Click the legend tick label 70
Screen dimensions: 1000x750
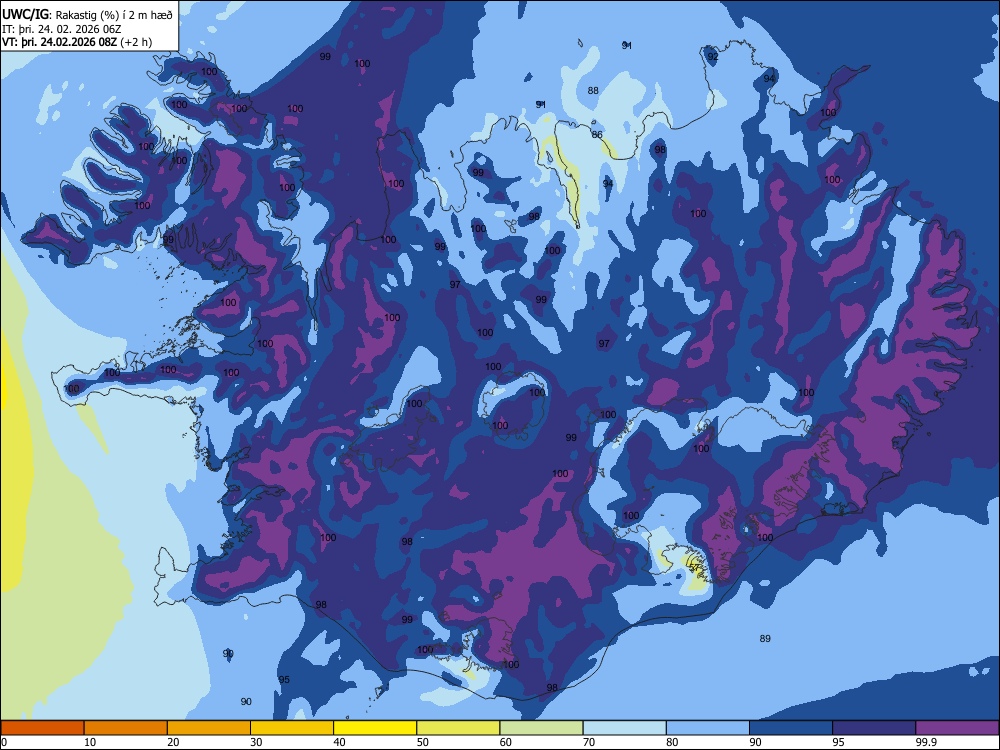589,742
